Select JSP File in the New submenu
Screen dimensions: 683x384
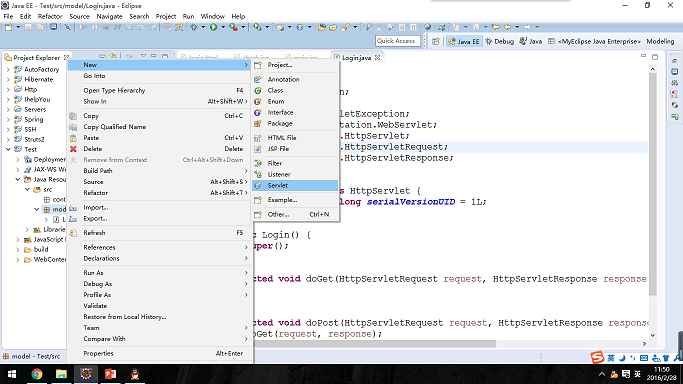[x=295, y=149]
